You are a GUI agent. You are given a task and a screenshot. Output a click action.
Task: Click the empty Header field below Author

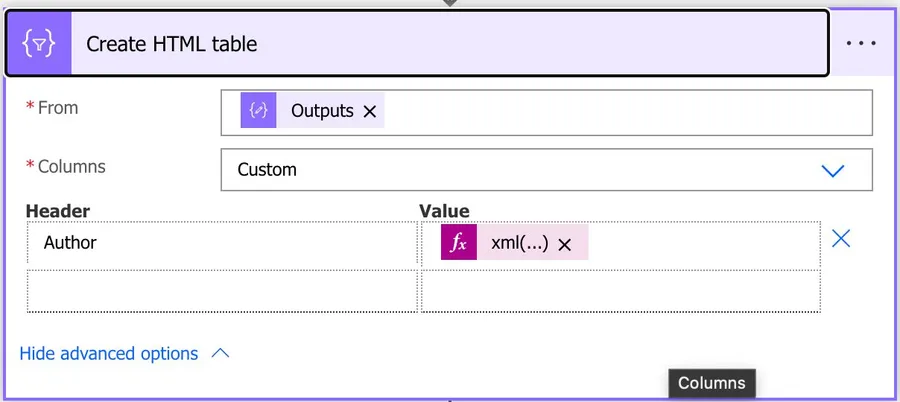222,291
